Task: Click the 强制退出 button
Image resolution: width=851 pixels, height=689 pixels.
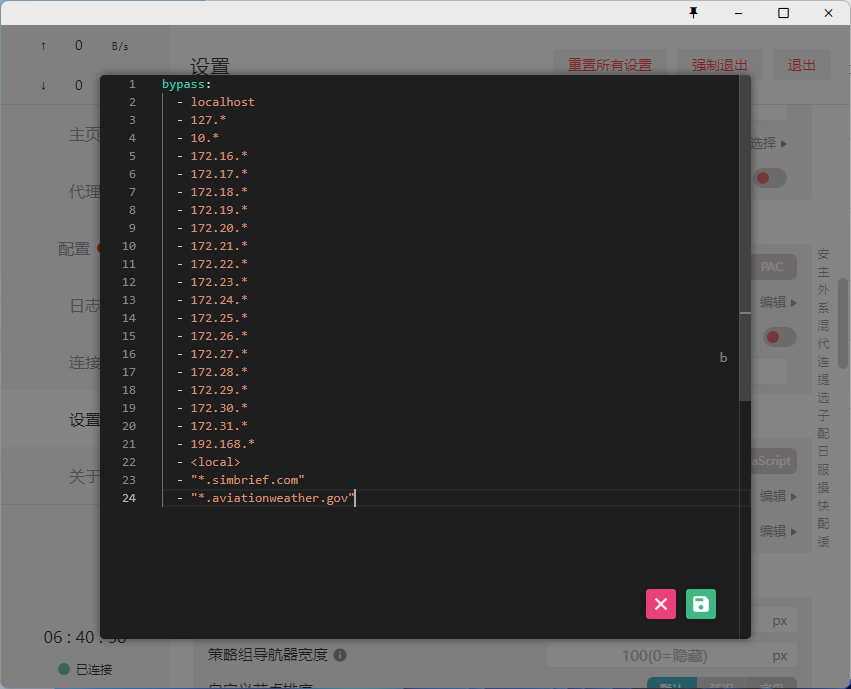Action: tap(719, 65)
